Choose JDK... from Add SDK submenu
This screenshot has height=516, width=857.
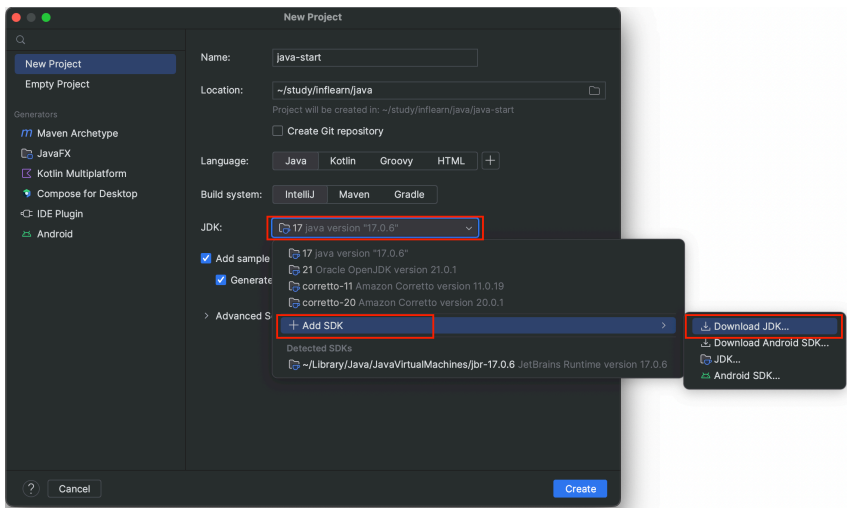765,359
